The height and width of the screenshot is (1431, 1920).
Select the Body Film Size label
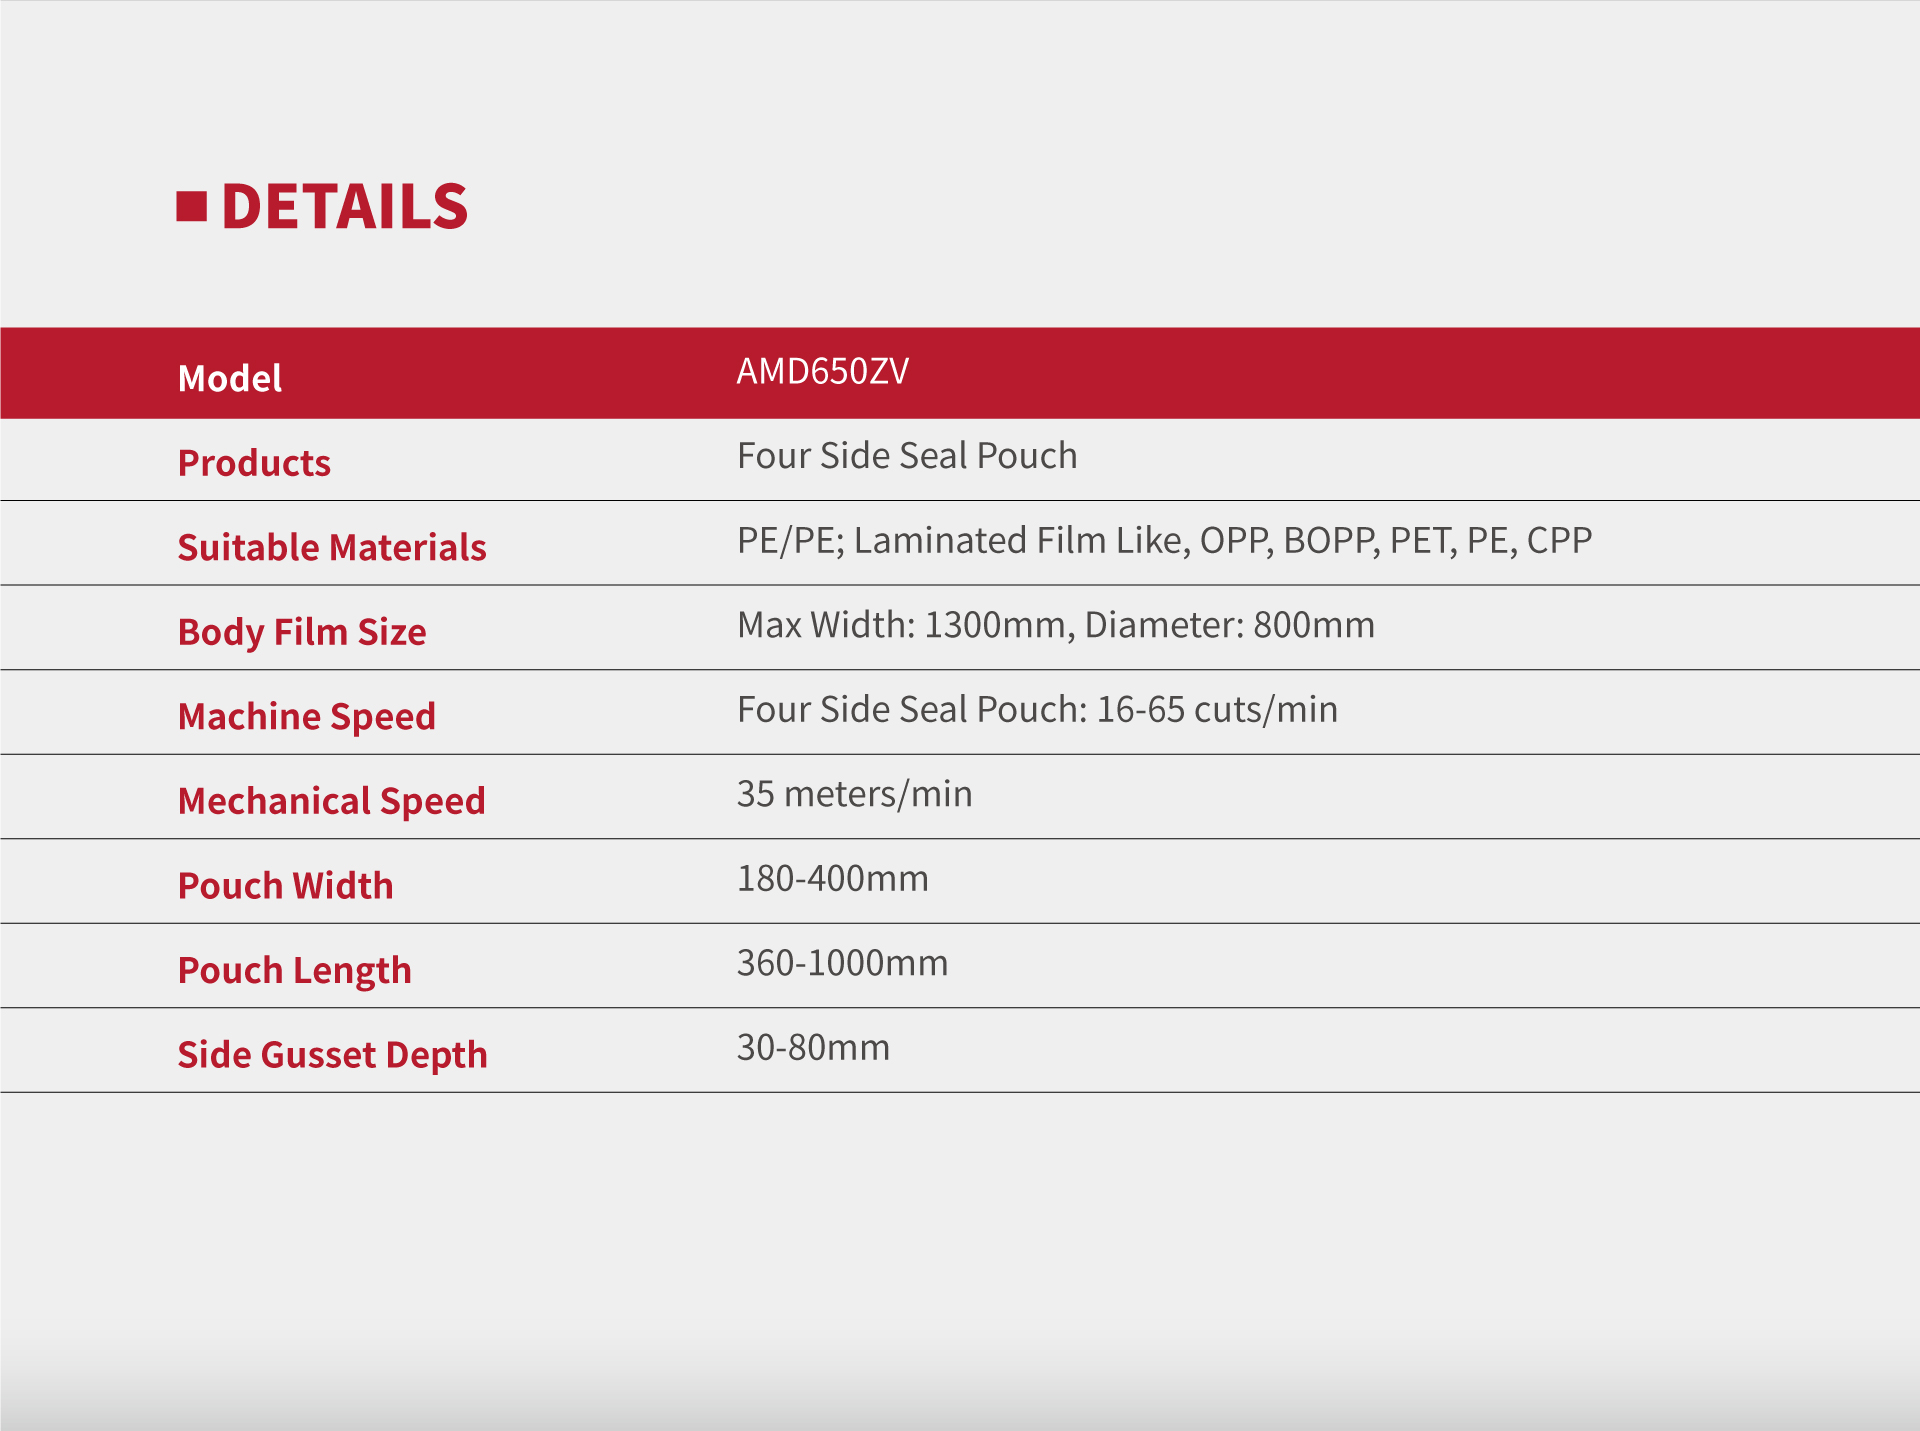click(302, 632)
